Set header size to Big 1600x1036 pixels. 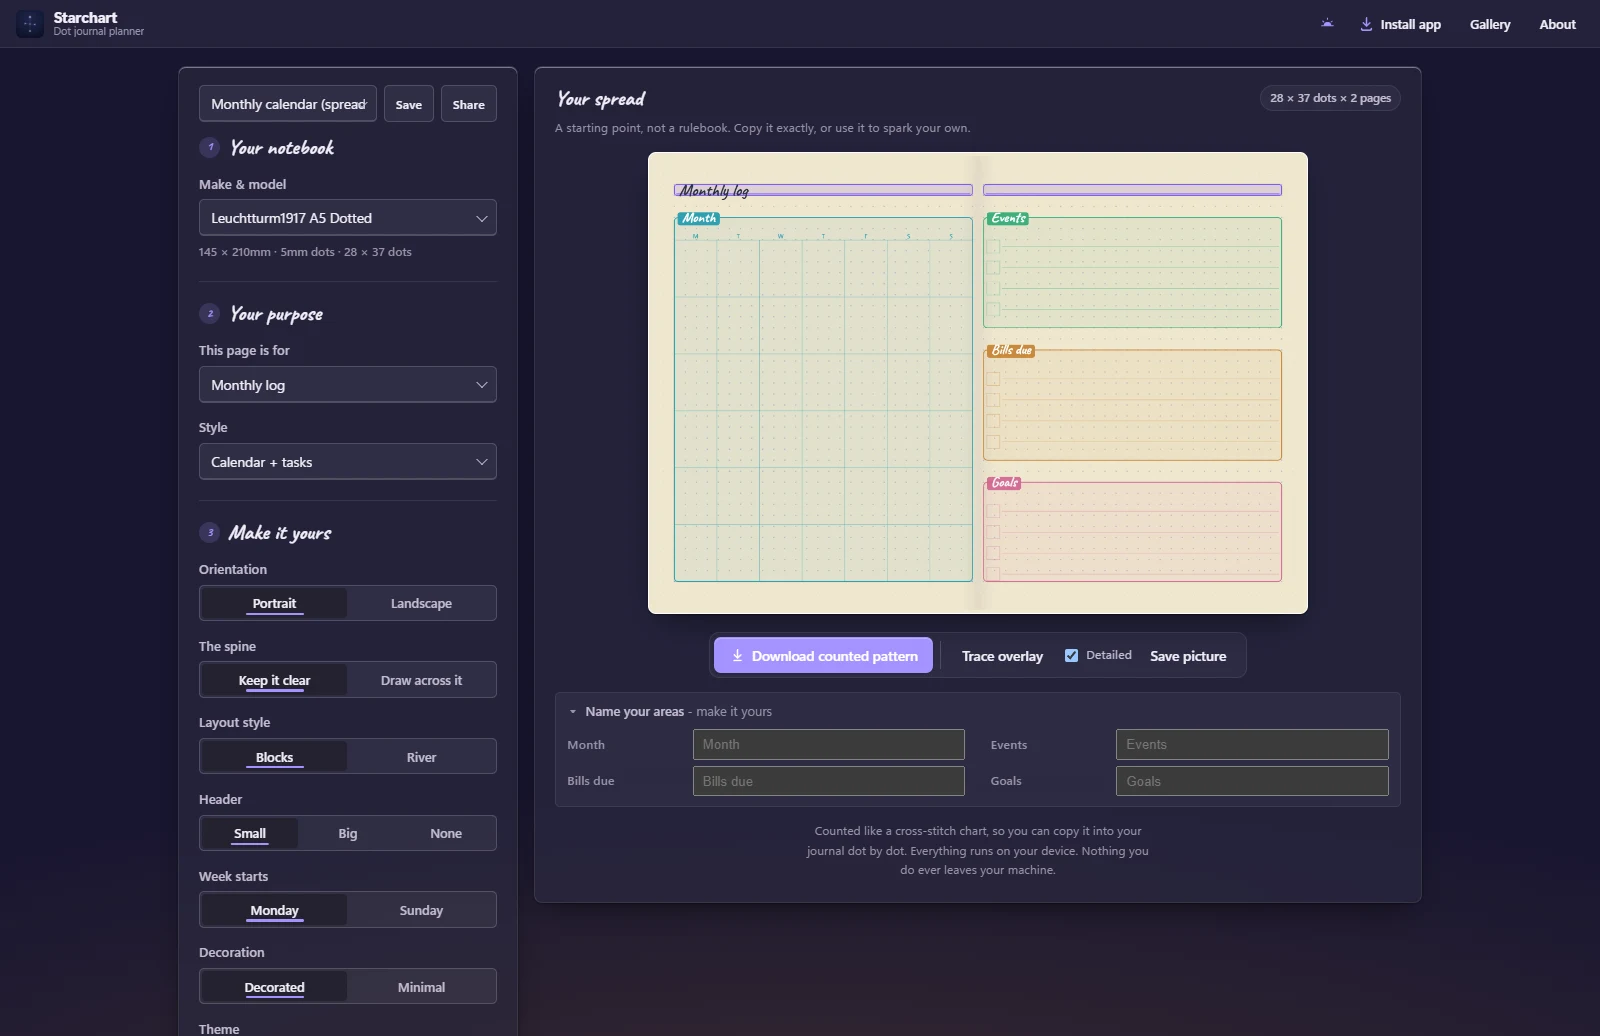tap(347, 833)
